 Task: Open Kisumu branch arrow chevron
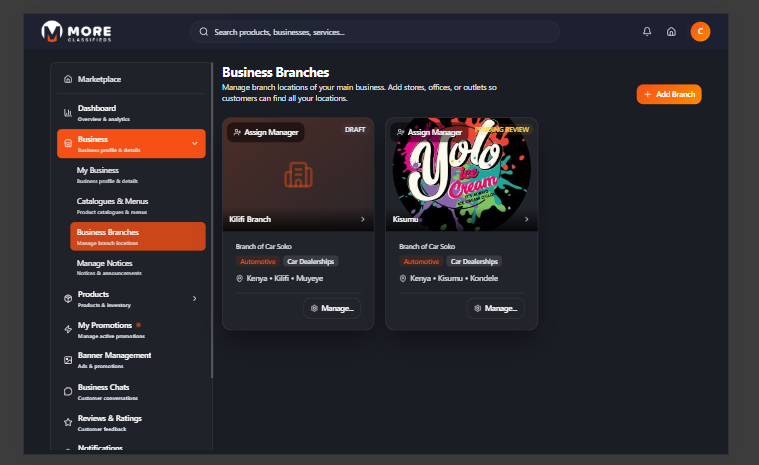[x=526, y=219]
